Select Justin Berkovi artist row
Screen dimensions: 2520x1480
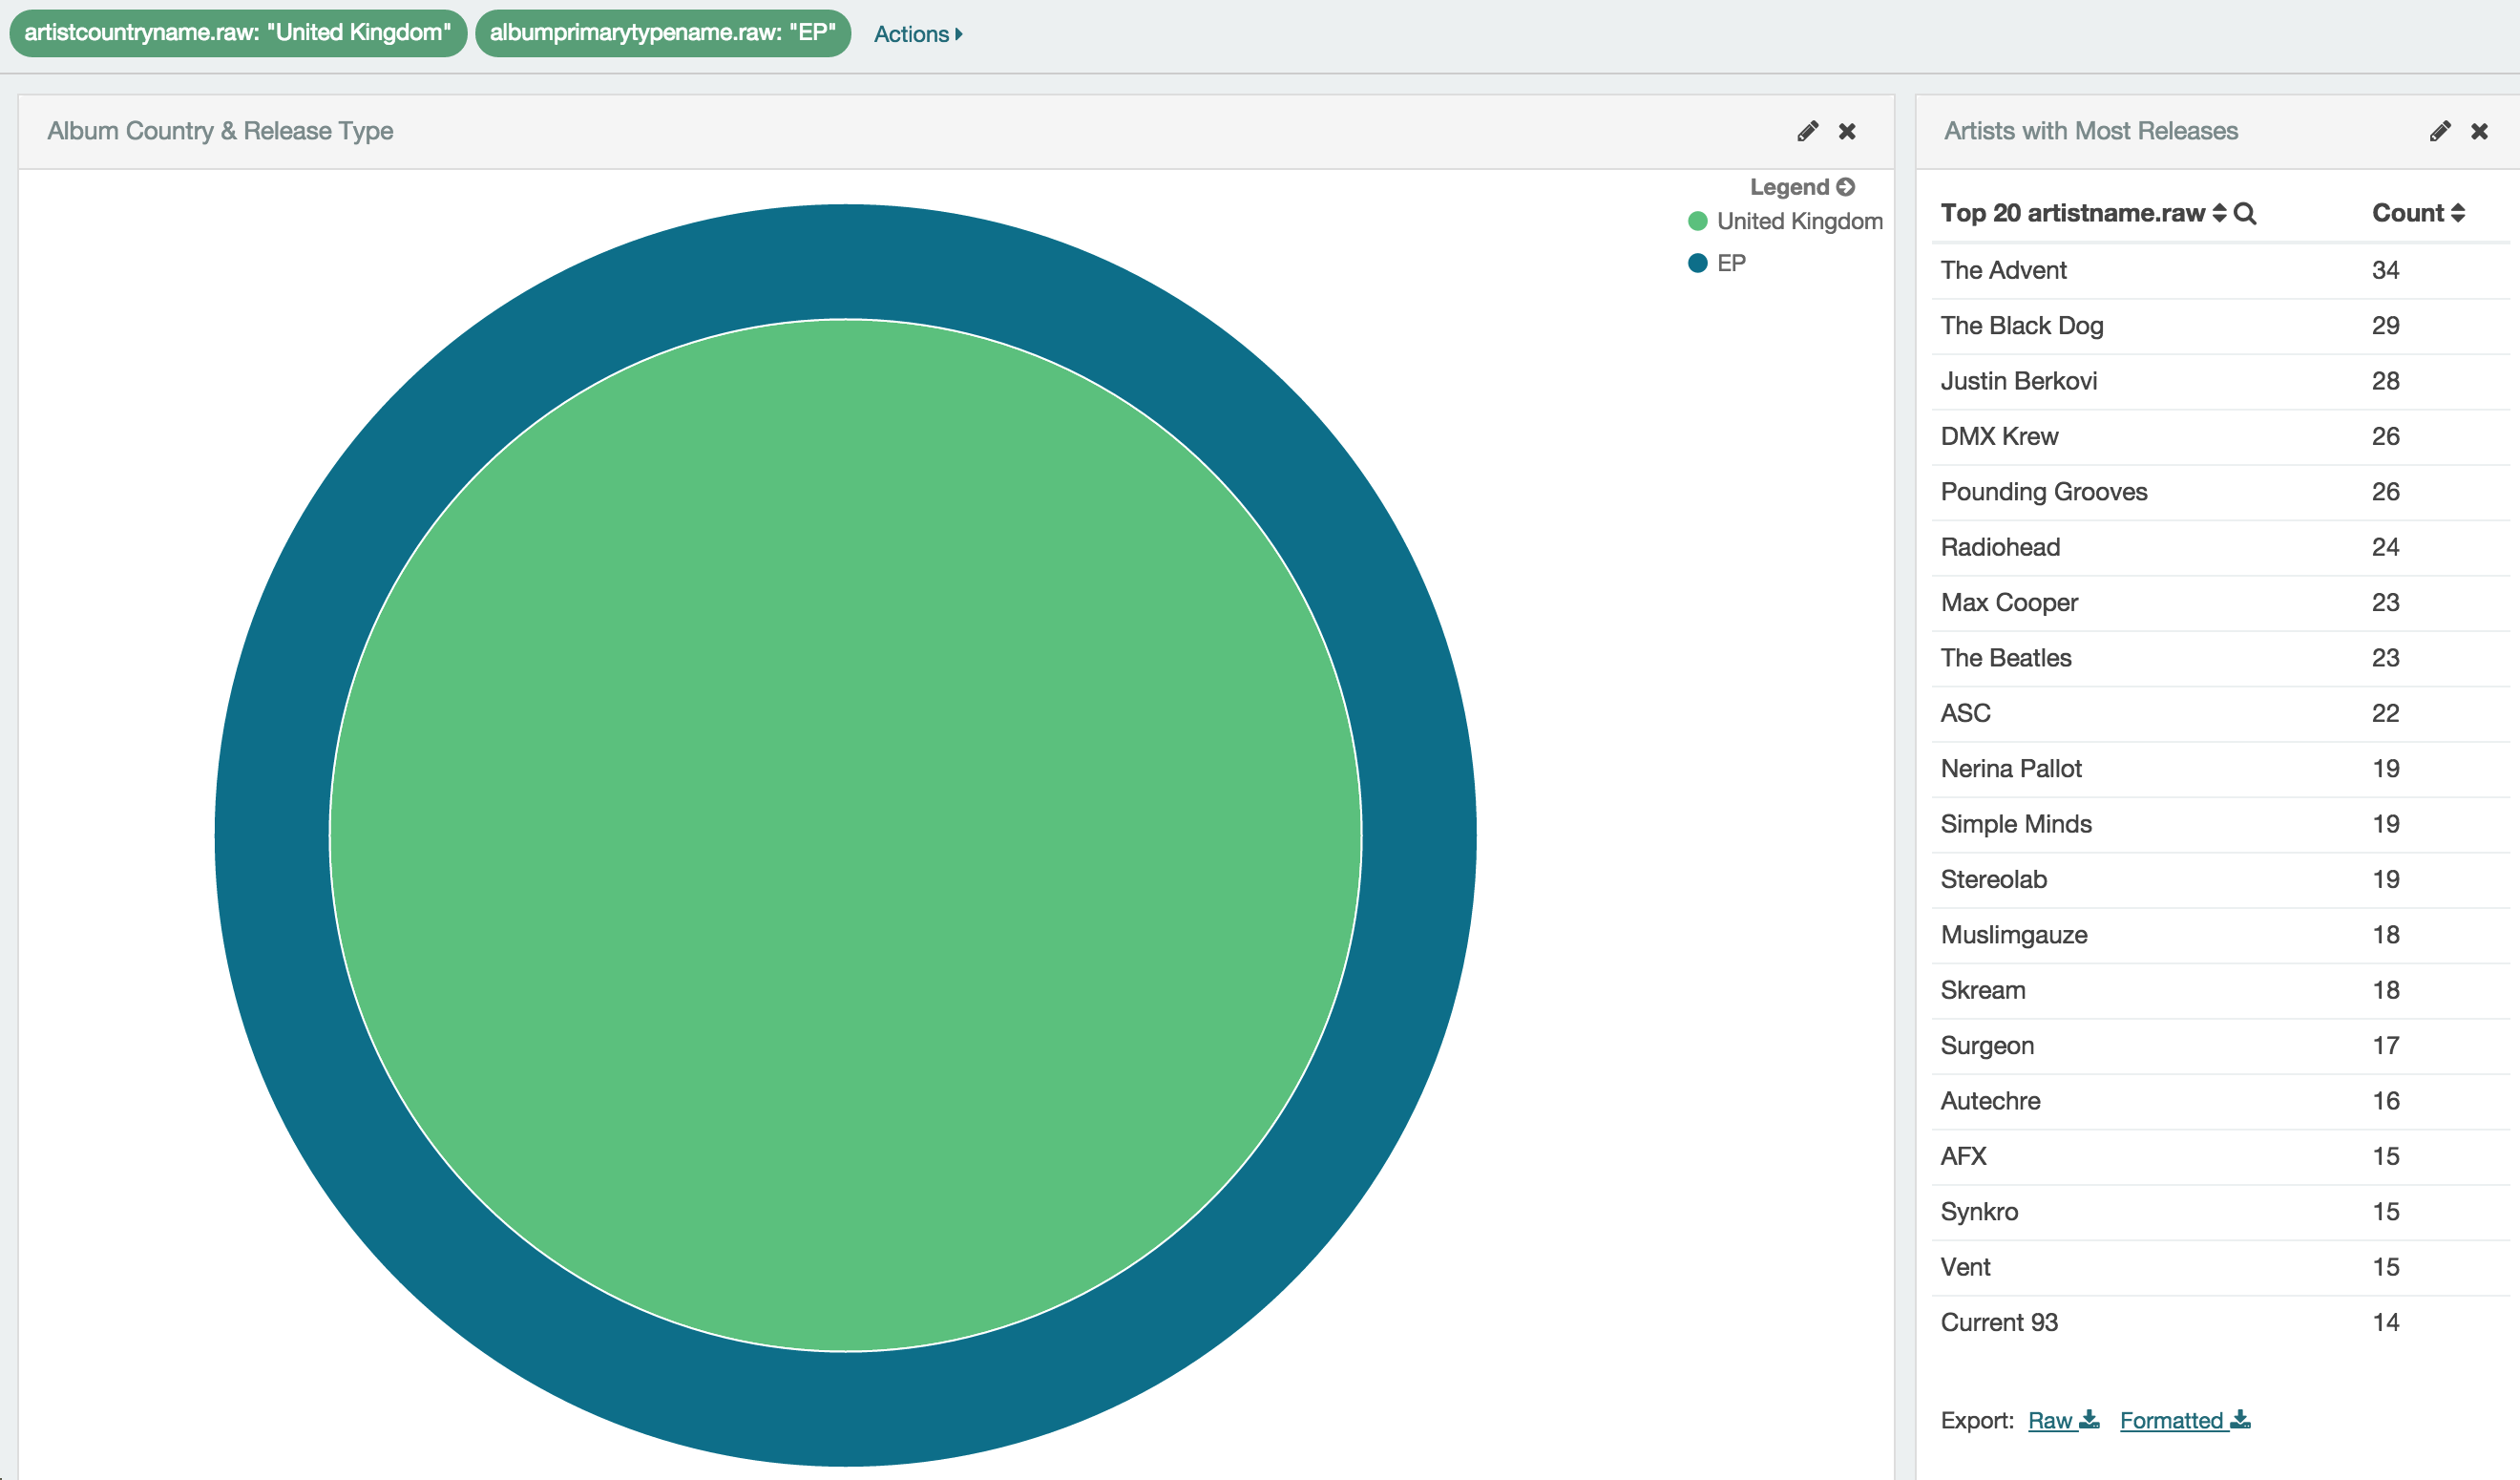pos(2220,381)
